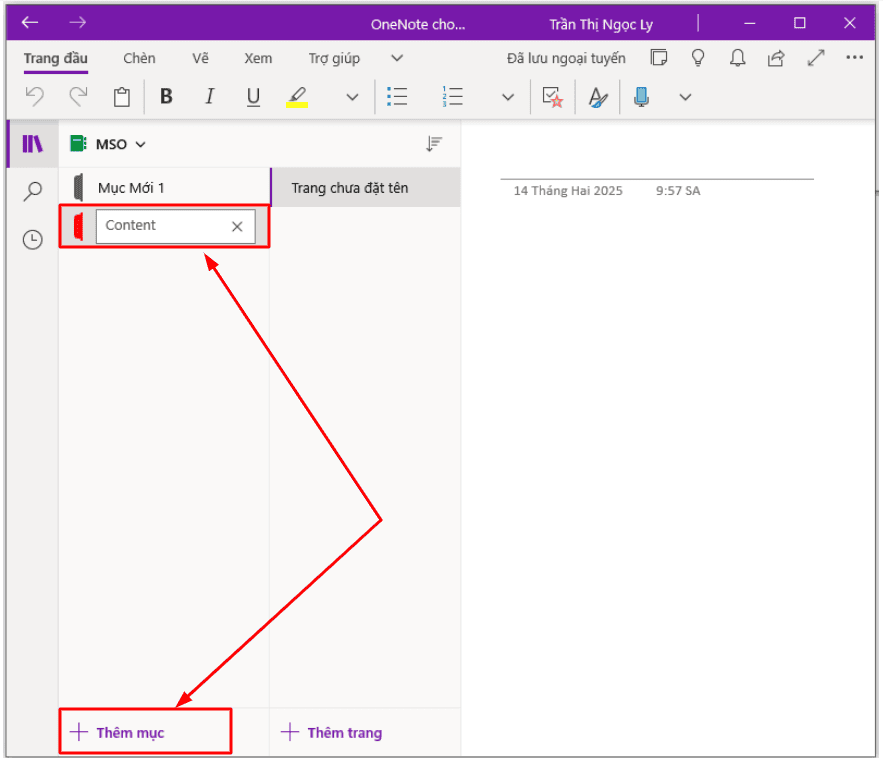The height and width of the screenshot is (761, 883).
Task: Switch to the Vẽ tab
Action: (x=200, y=59)
